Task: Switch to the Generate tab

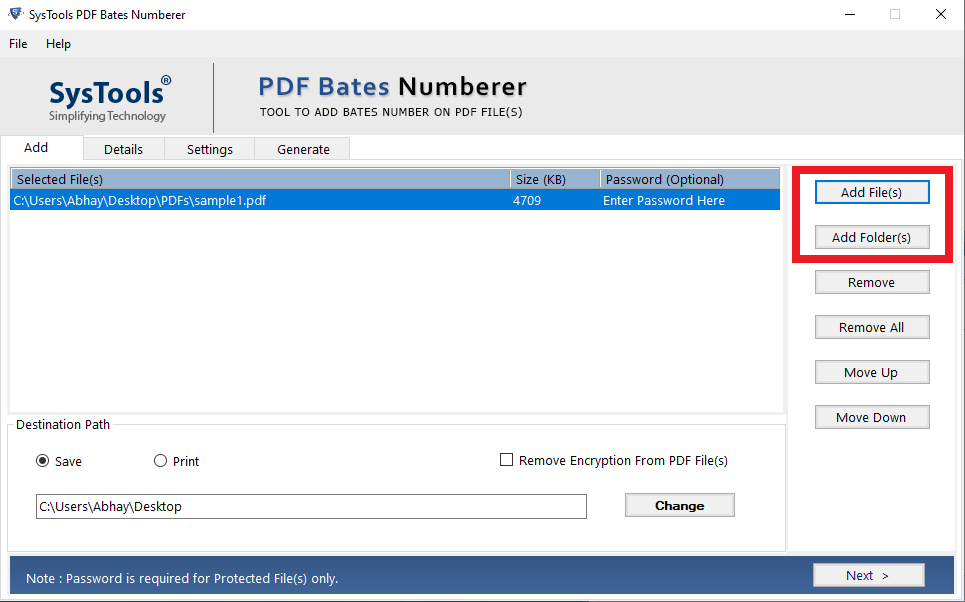Action: point(303,149)
